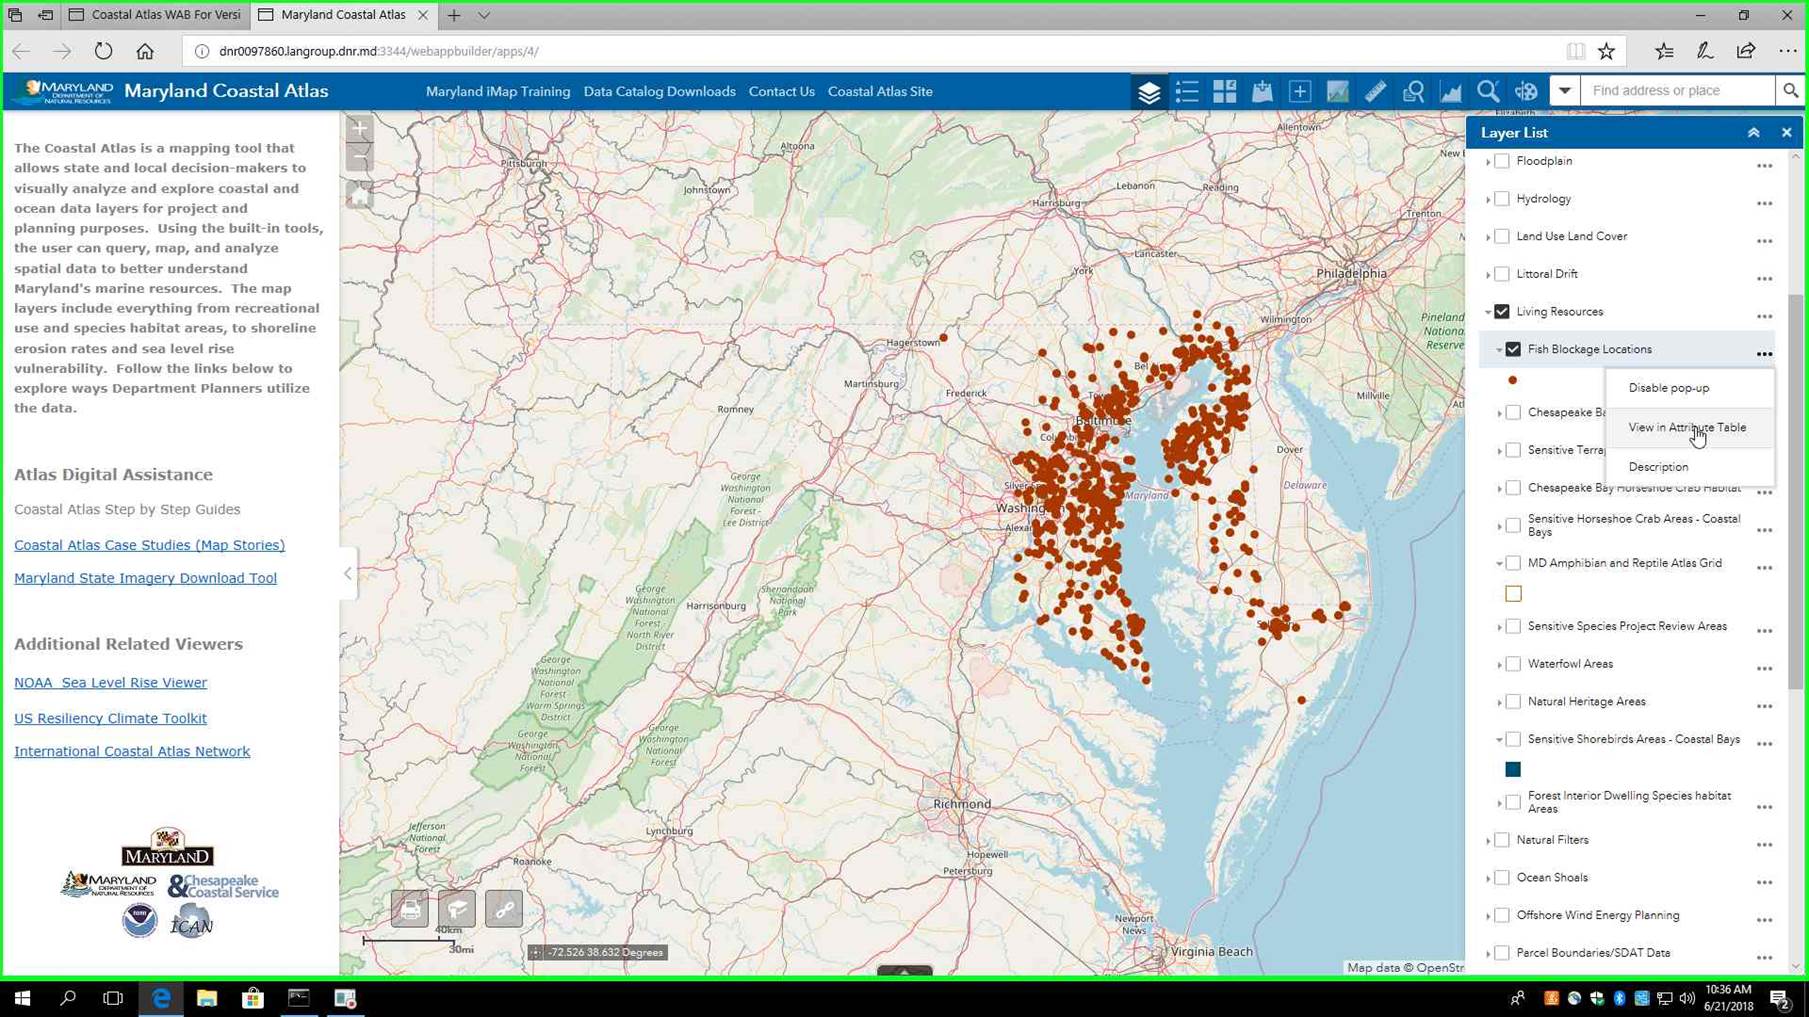Viewport: 1809px width, 1017px height.
Task: Click the chain-link Share icon on map
Action: click(x=504, y=909)
